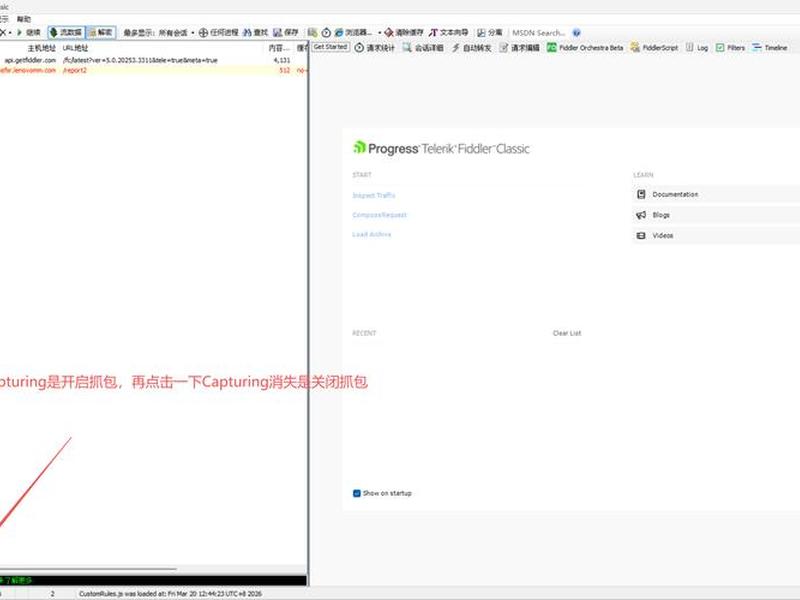Open the 帮助 (Help) menu
Image resolution: width=800 pixels, height=600 pixels.
(x=23, y=19)
